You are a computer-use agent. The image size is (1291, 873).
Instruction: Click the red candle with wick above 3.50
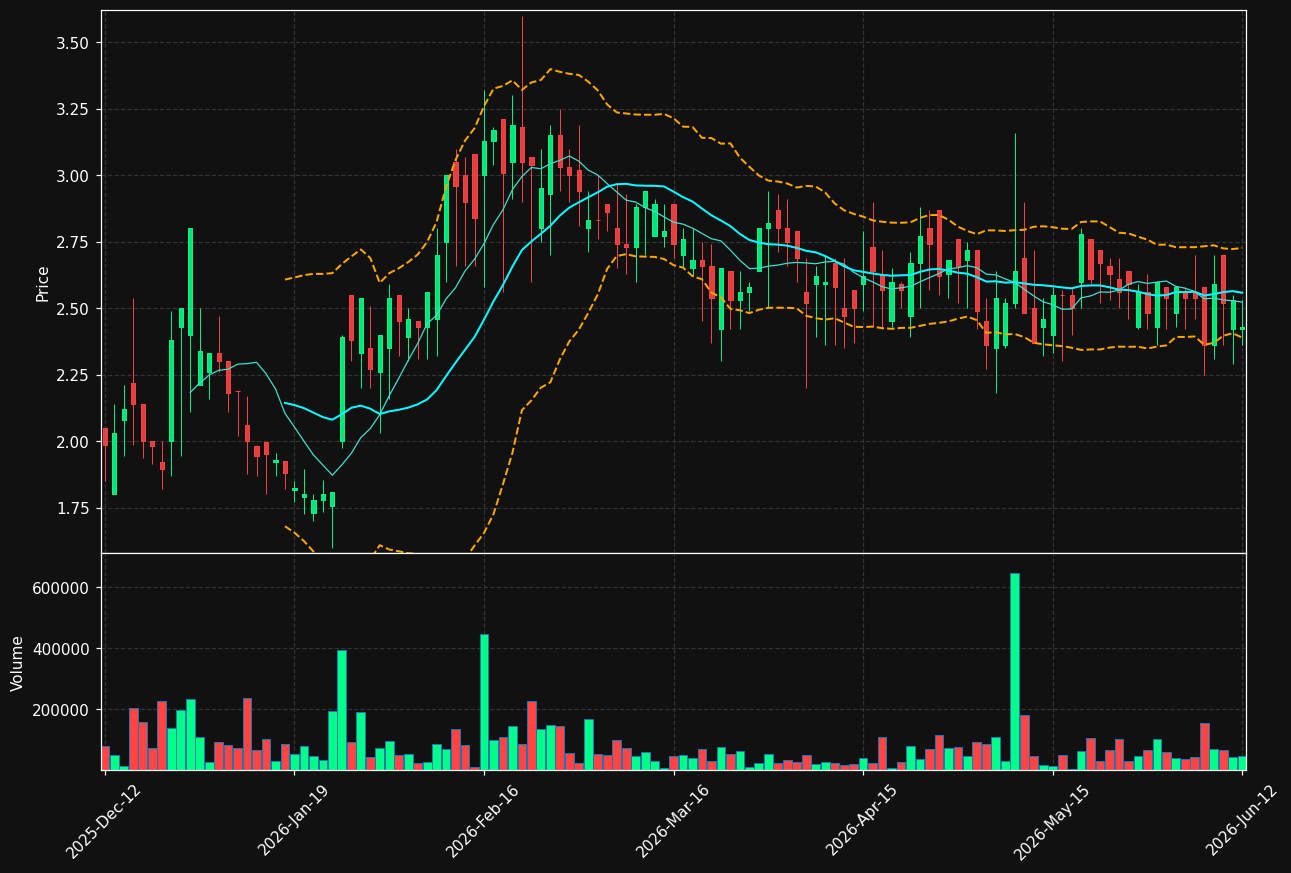(x=522, y=145)
